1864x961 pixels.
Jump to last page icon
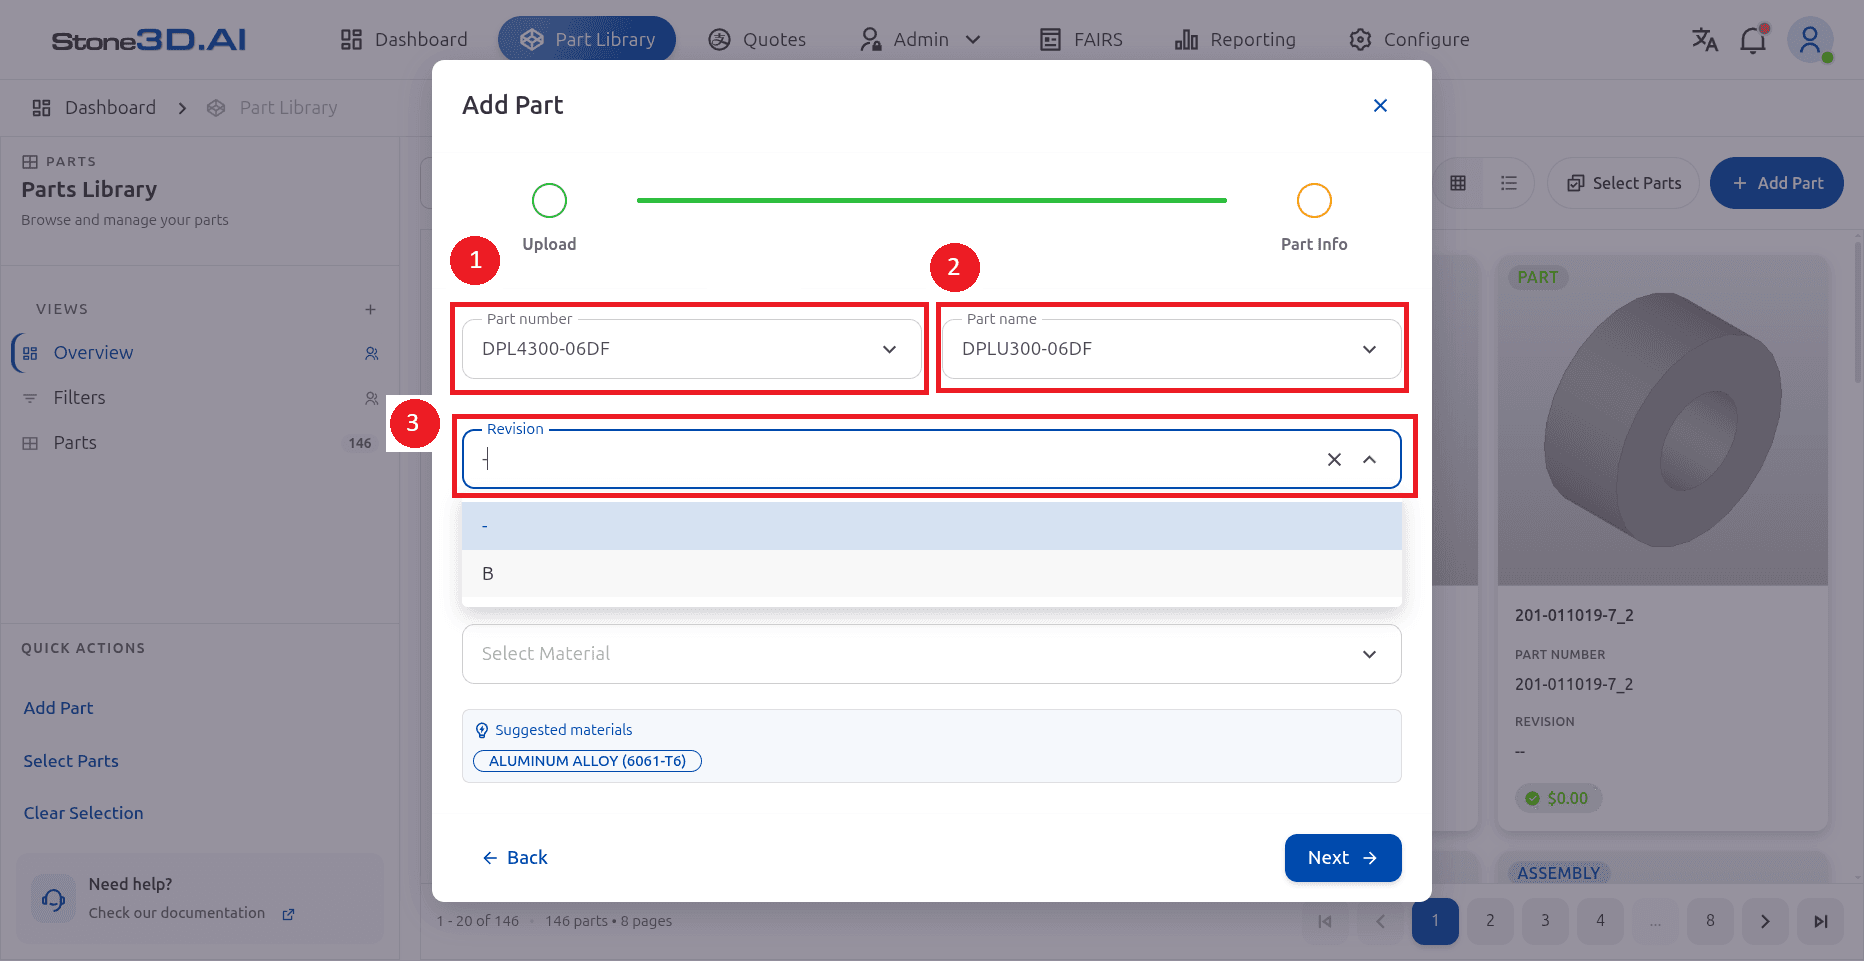1820,921
